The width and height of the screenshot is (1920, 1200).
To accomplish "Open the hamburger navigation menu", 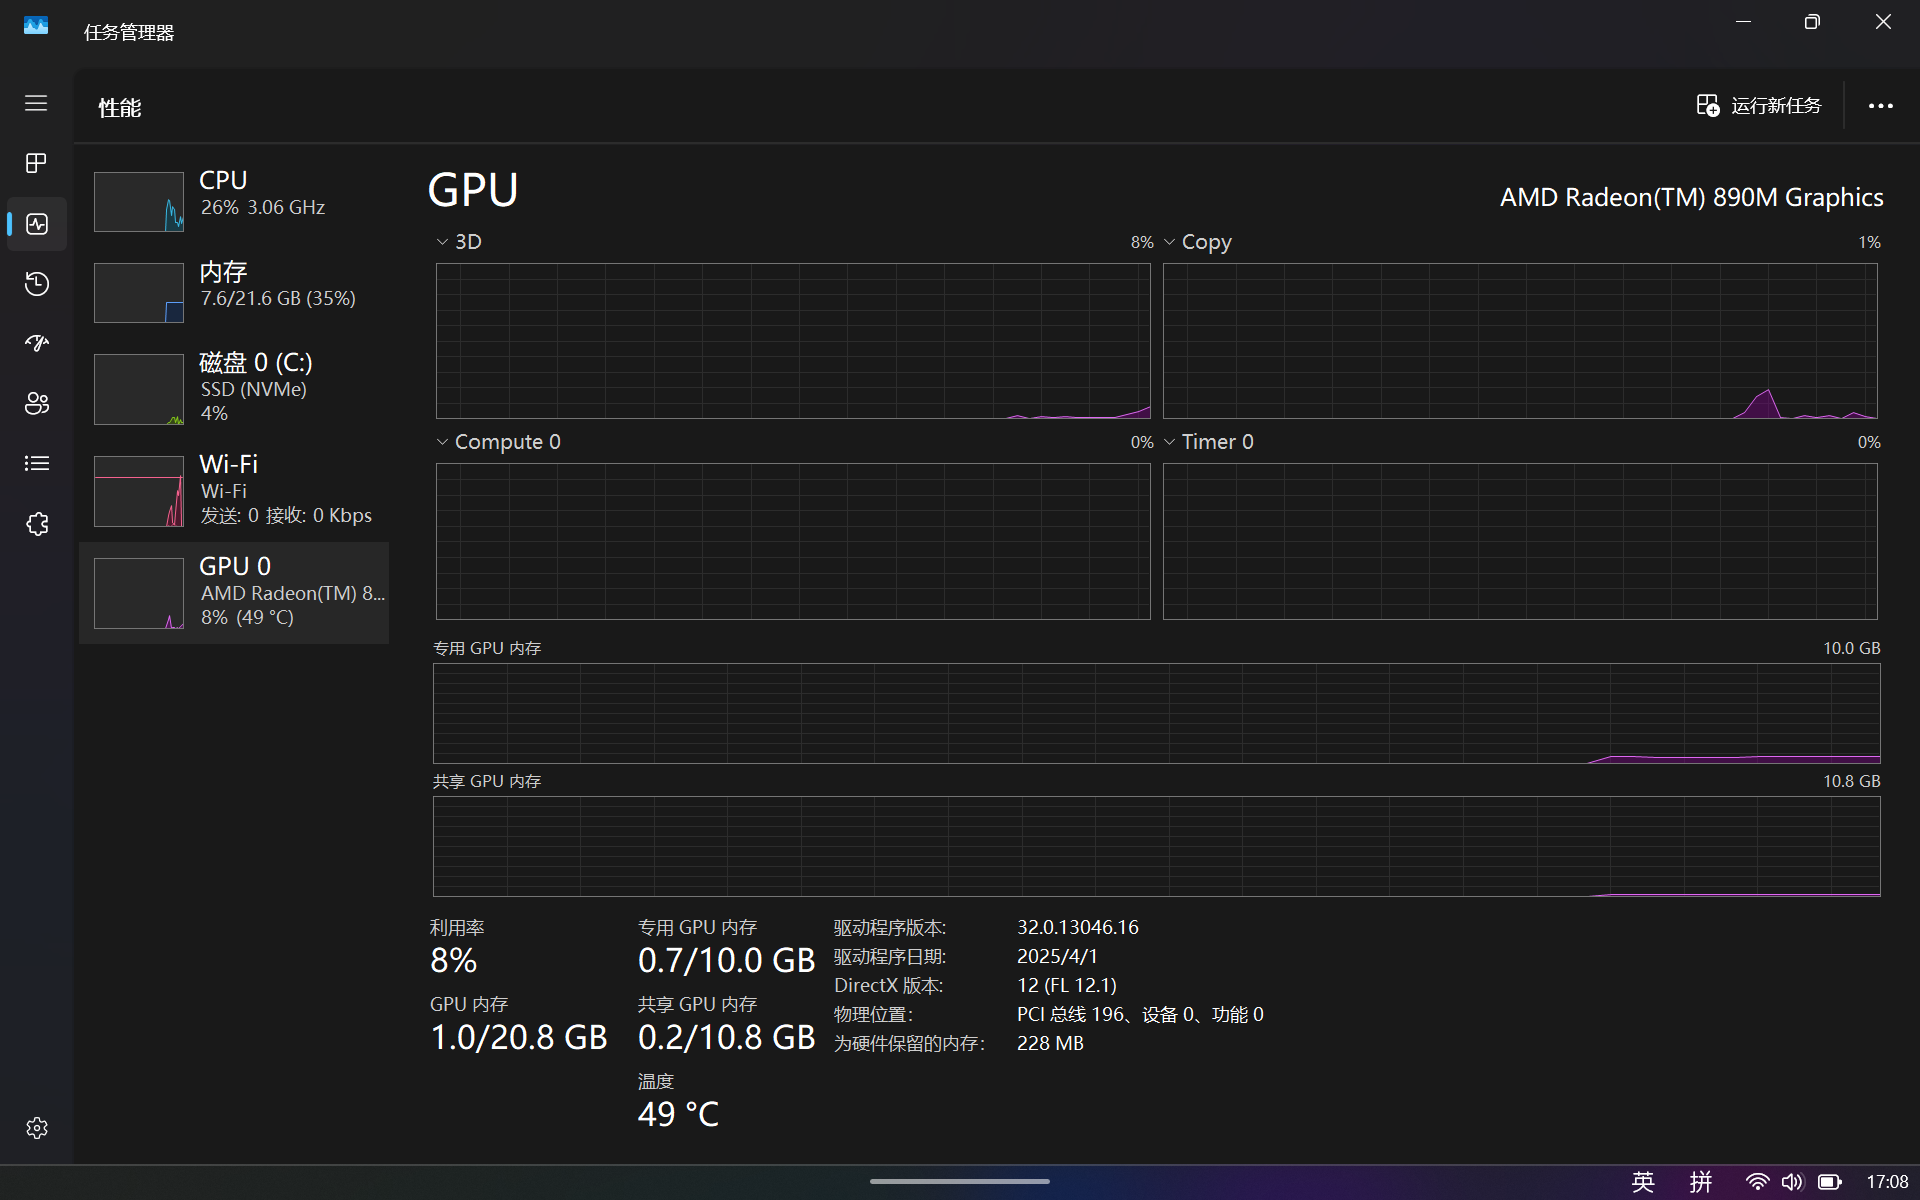I will [x=36, y=103].
